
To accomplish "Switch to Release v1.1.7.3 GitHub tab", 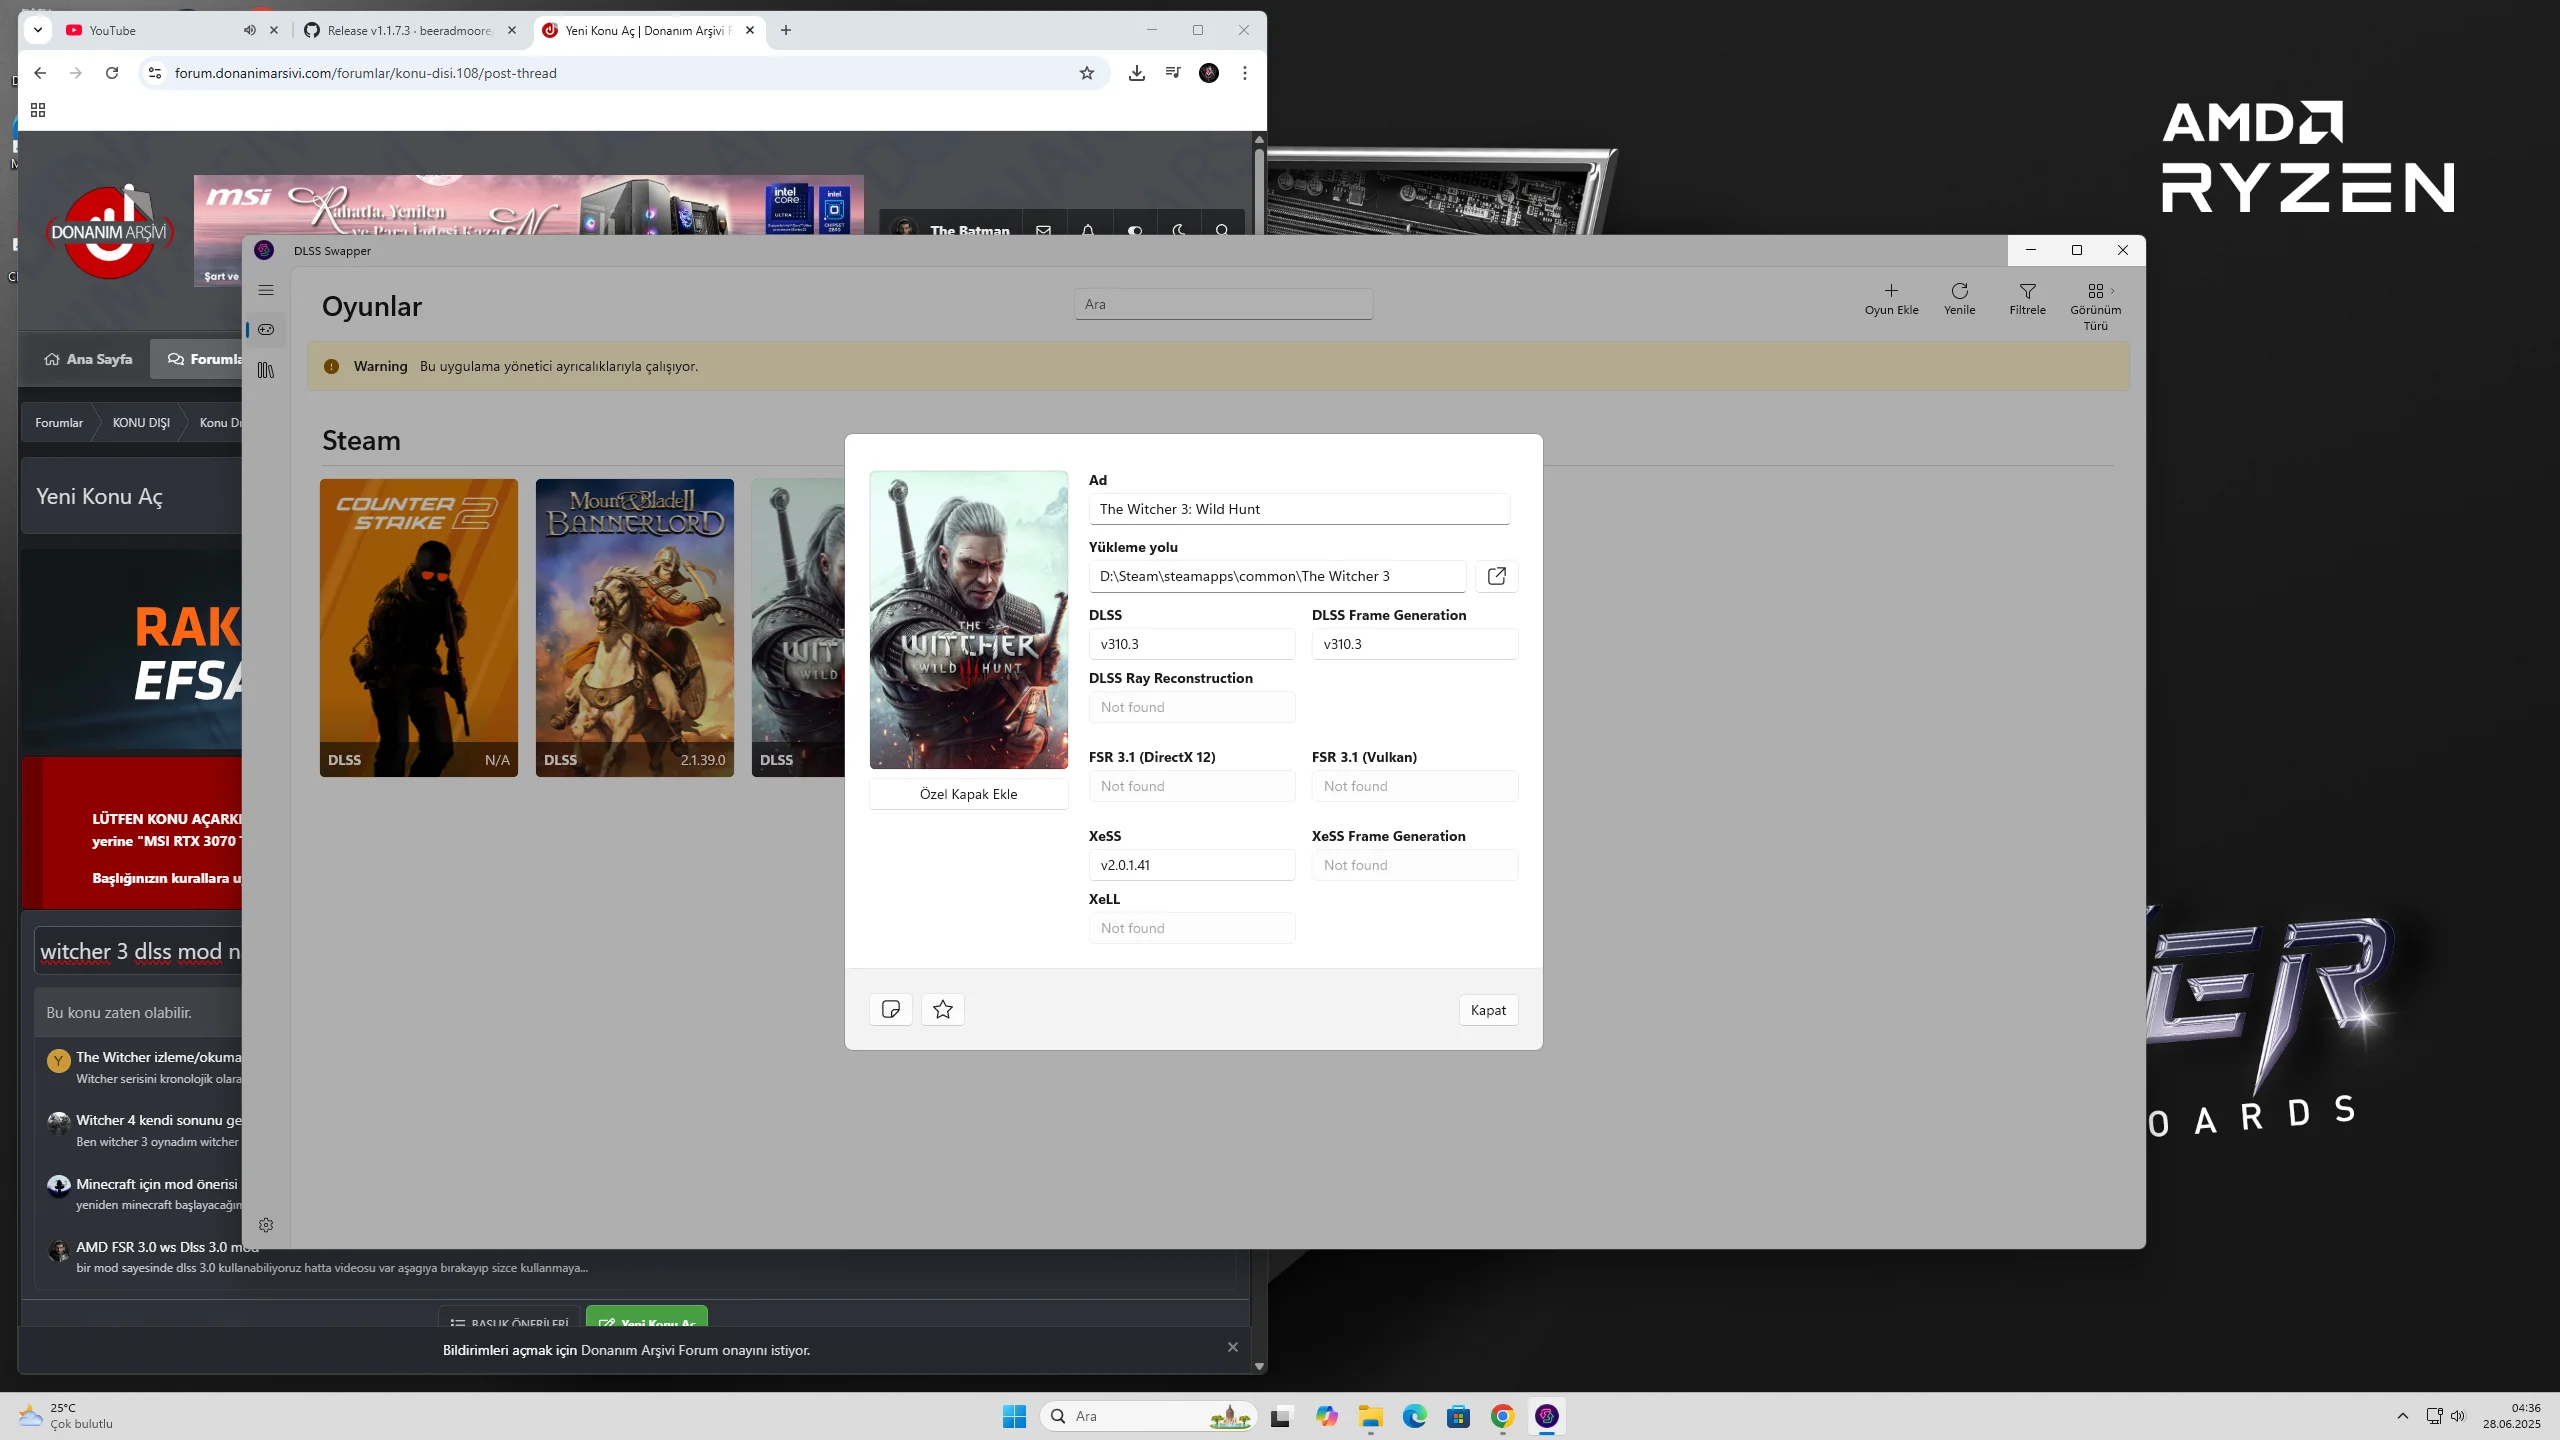I will click(x=408, y=30).
